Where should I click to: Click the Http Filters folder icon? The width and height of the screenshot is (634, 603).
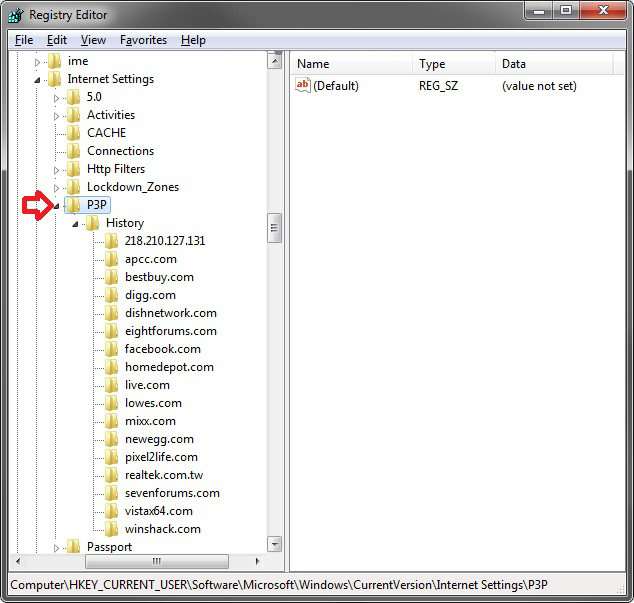pos(74,169)
